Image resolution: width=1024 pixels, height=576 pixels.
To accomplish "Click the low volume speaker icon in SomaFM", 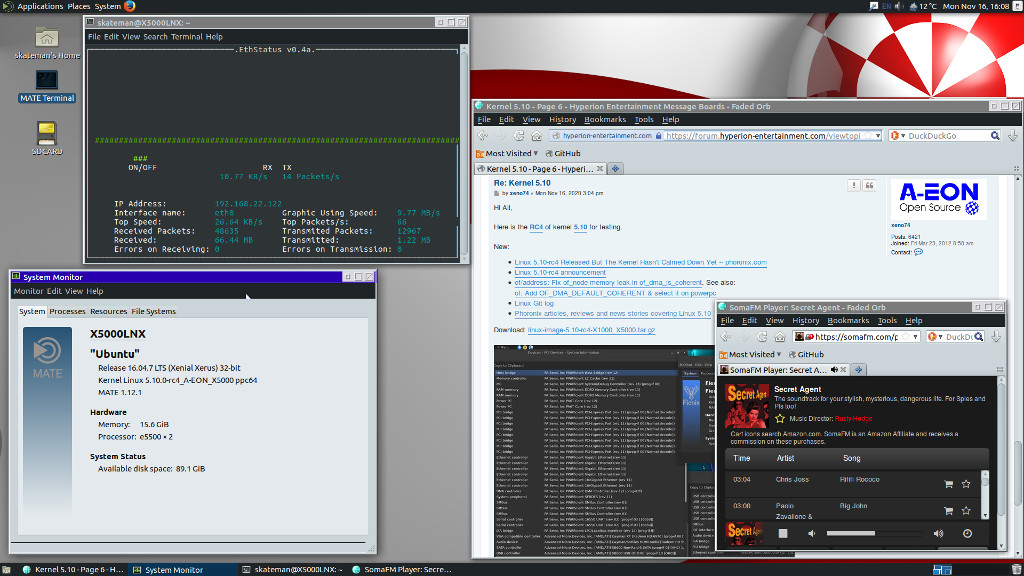I will (812, 534).
